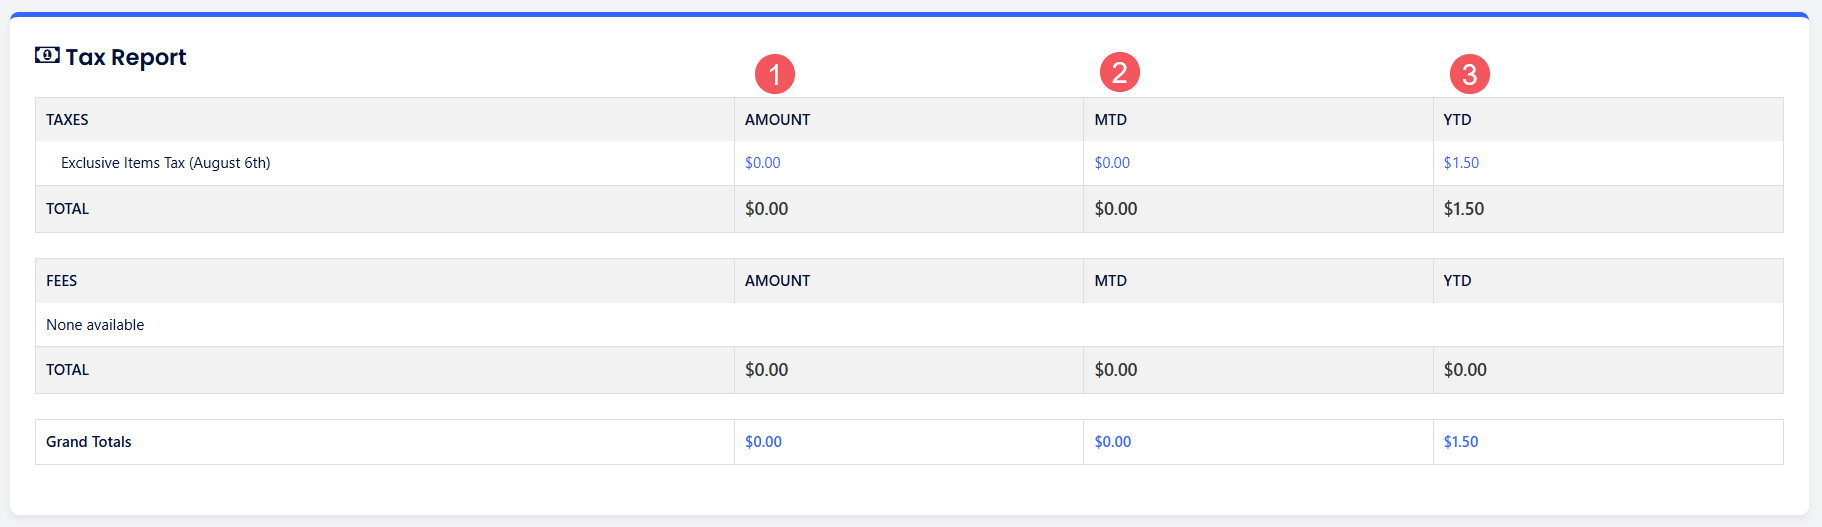The height and width of the screenshot is (527, 1822).
Task: Click the Fees TOTAL YTD $0.00 cell
Action: tap(1465, 370)
